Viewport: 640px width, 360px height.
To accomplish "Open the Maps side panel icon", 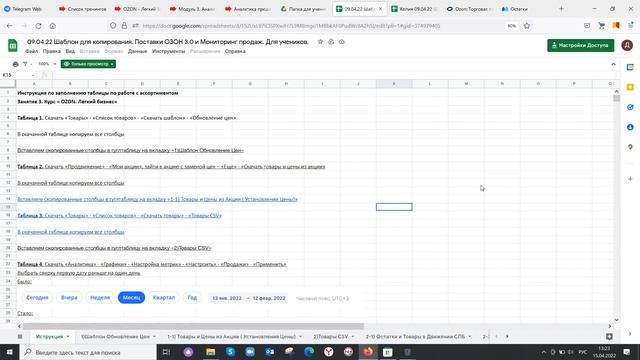I will point(630,147).
